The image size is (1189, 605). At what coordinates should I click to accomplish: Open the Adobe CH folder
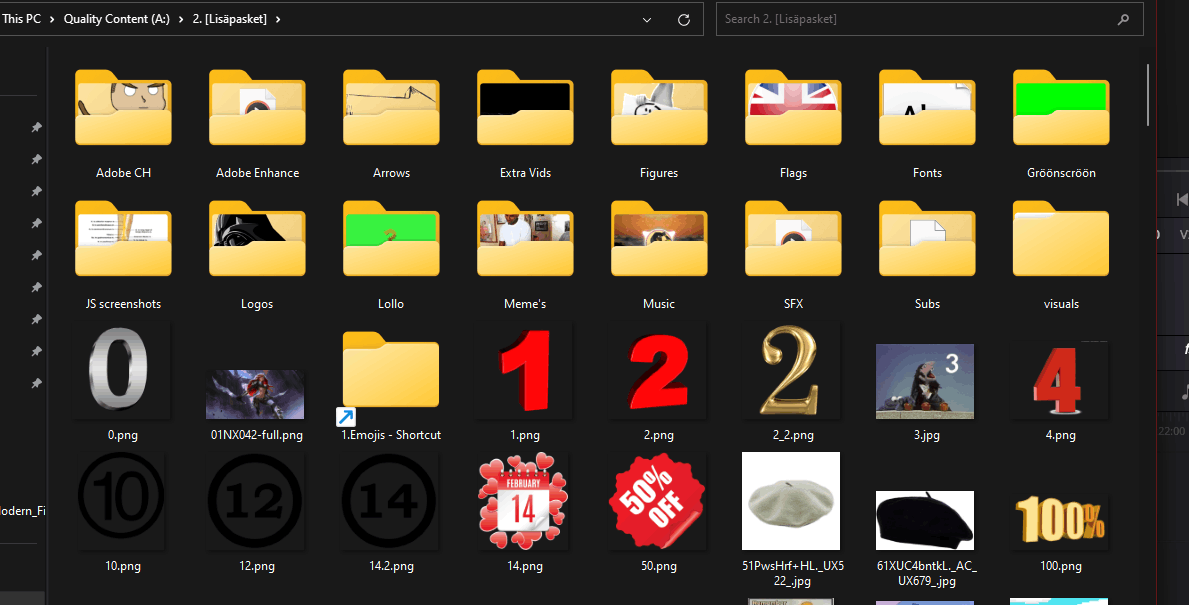(x=123, y=108)
